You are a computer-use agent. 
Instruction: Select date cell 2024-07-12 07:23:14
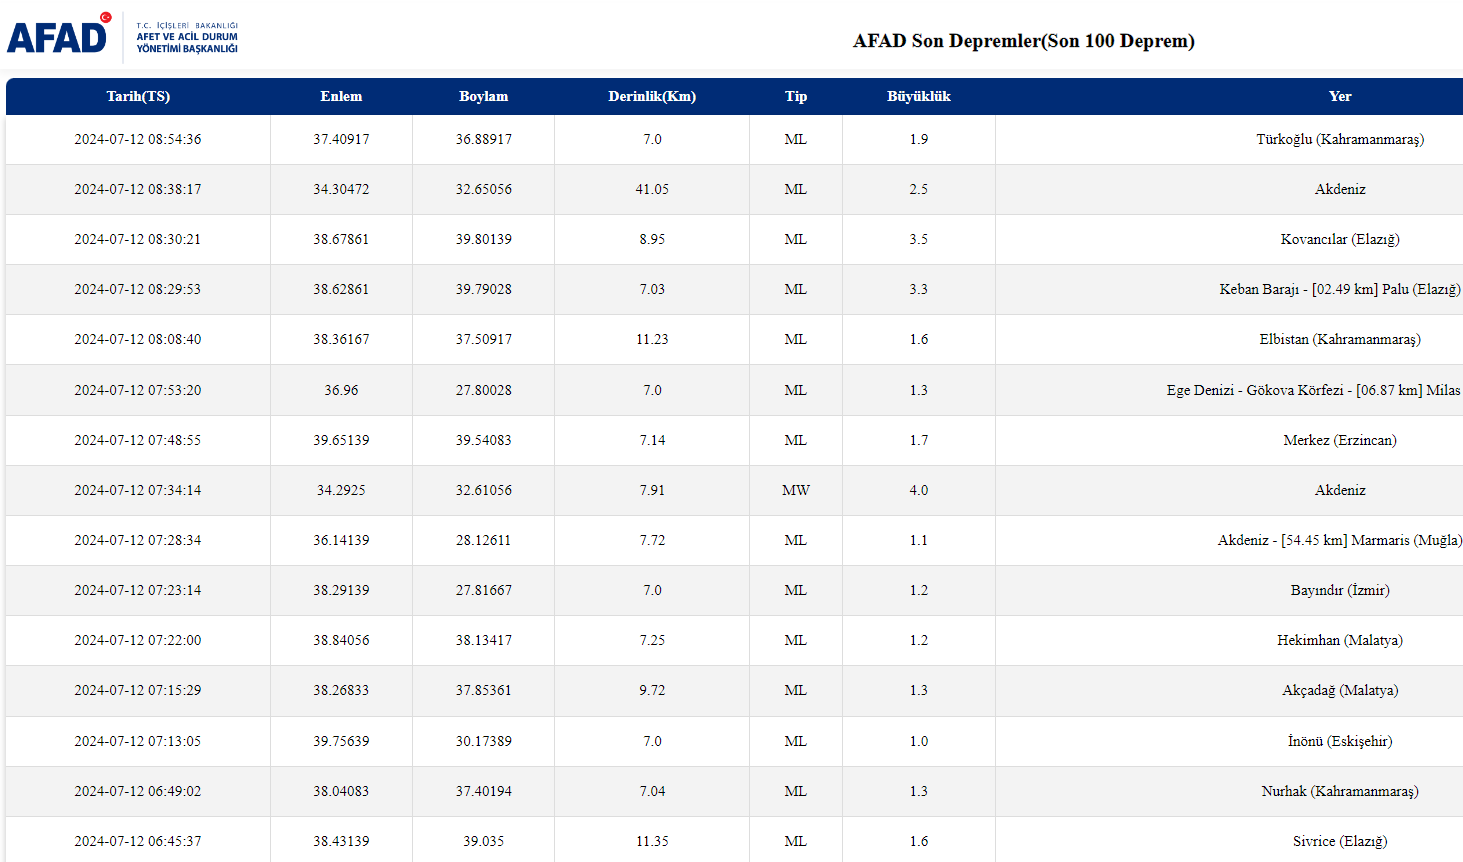coord(138,590)
